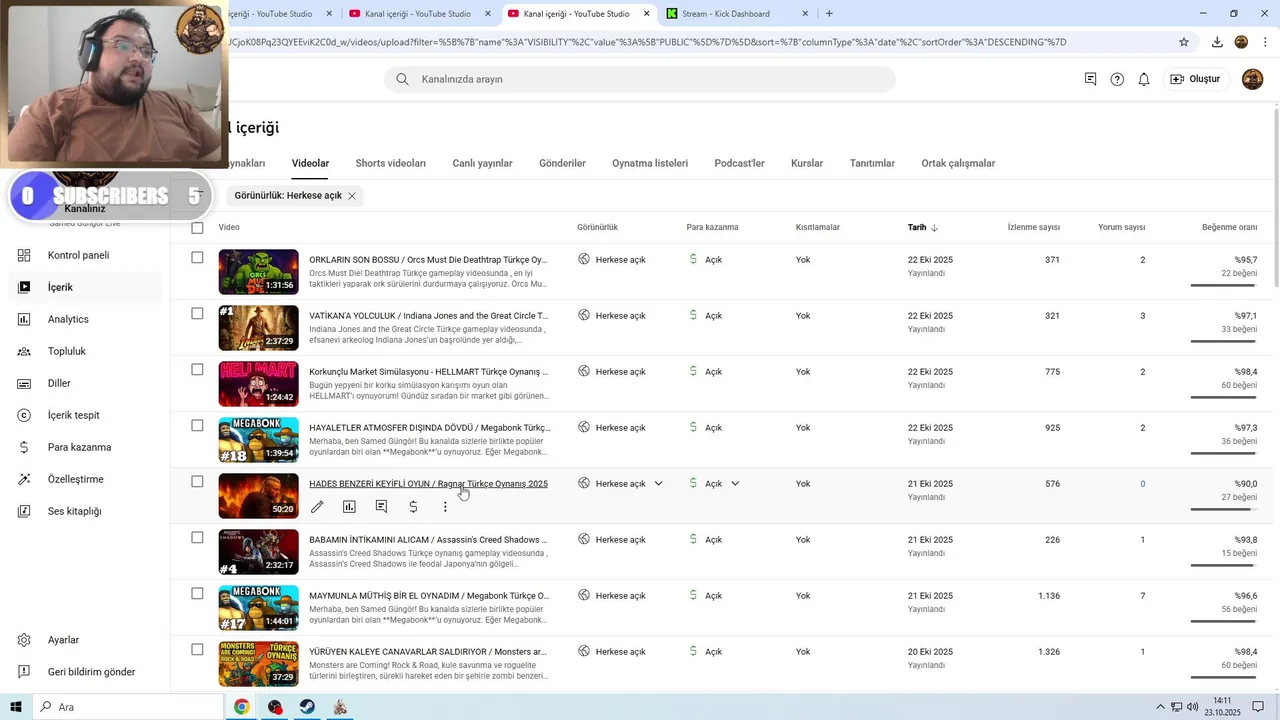1280x720 pixels.
Task: Select checkbox for BABAMIN İNTİKAMINI ALICAM video
Action: tap(197, 538)
